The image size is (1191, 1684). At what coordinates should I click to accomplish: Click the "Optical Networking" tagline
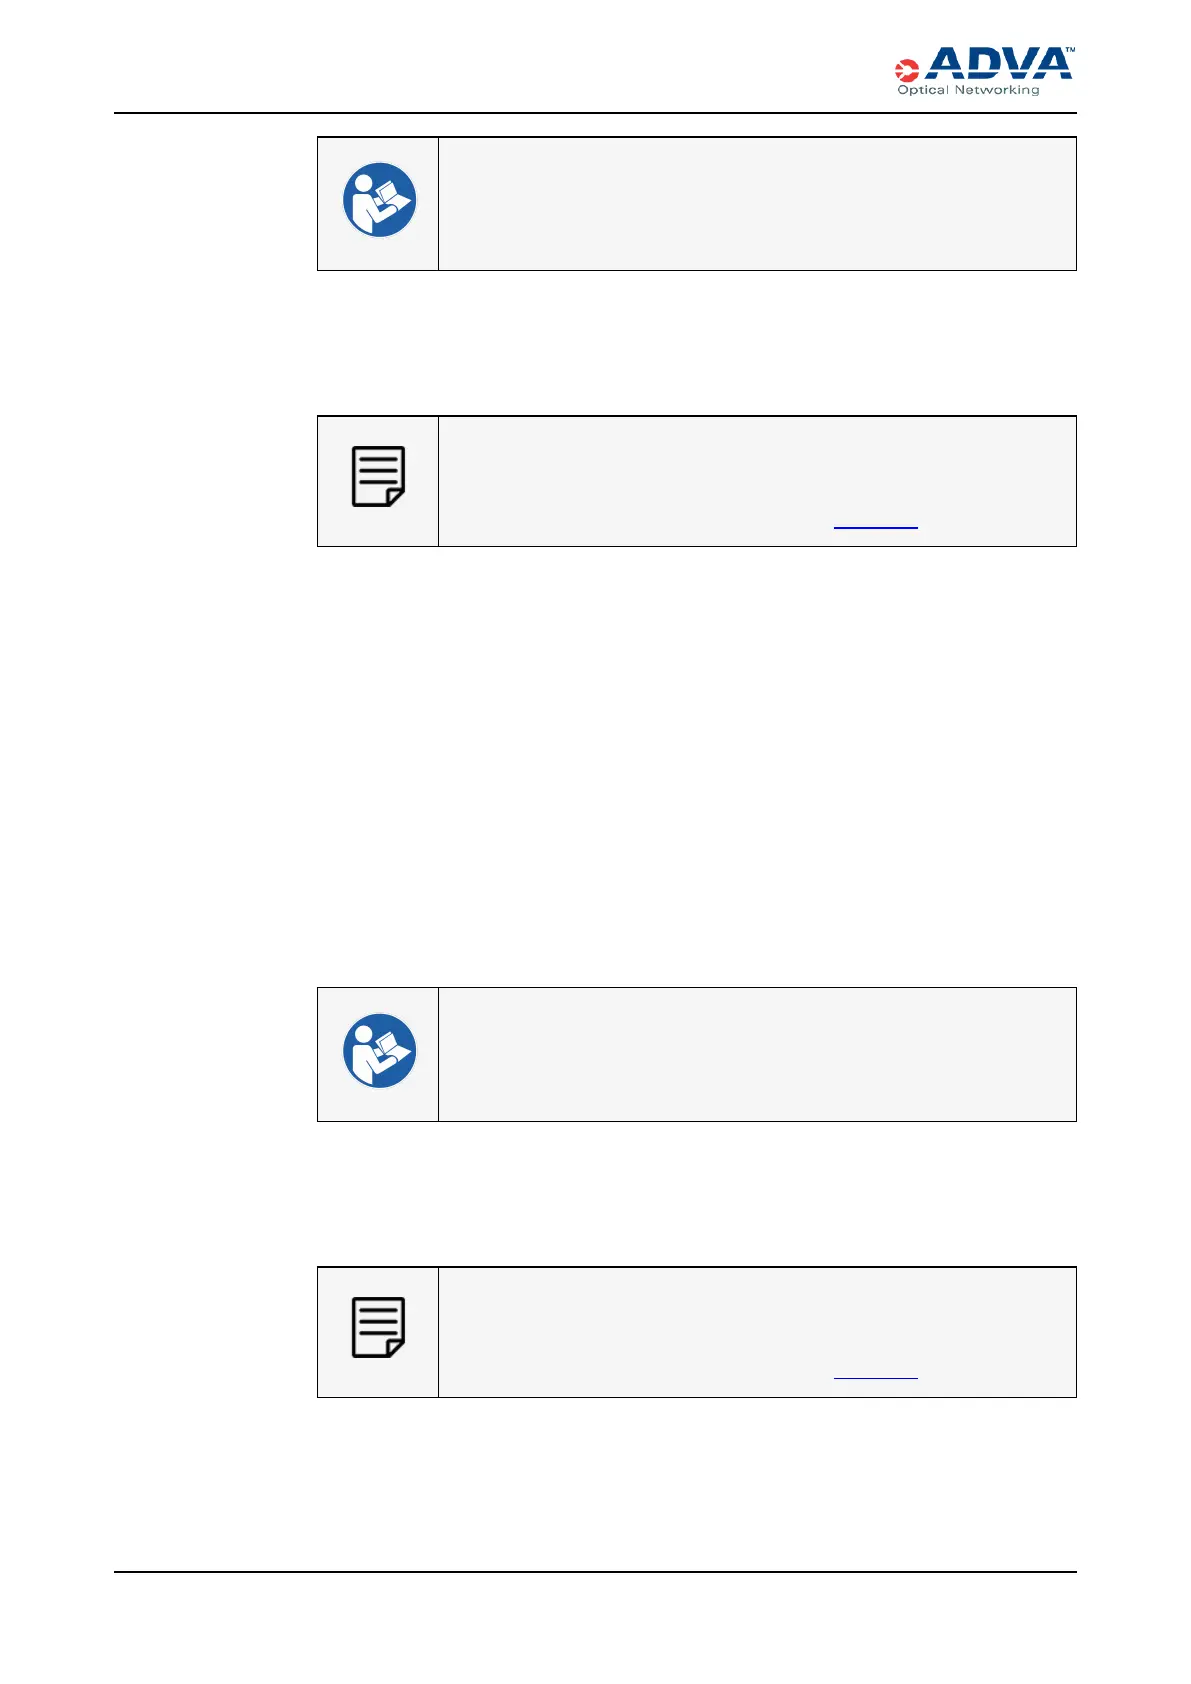(968, 90)
